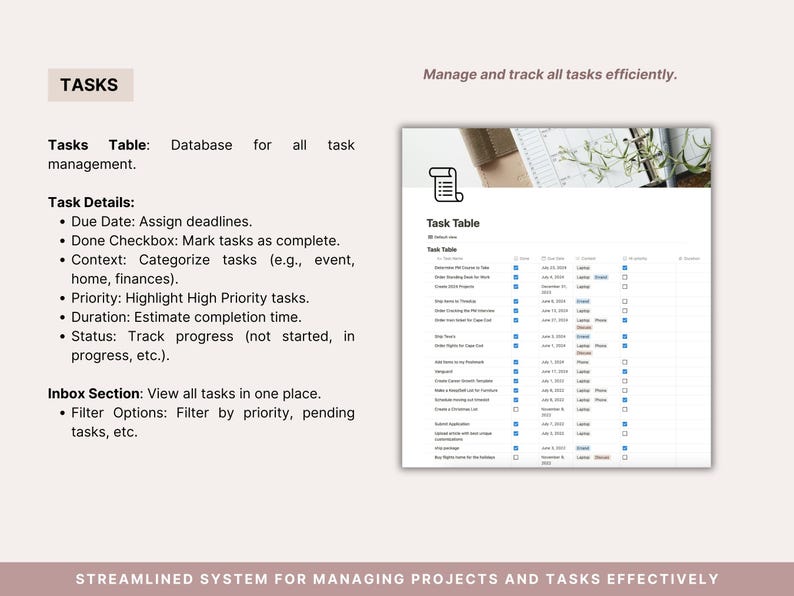Uncheck Done for Order Cracking the PM Interview
This screenshot has width=794, height=596.
pos(515,311)
